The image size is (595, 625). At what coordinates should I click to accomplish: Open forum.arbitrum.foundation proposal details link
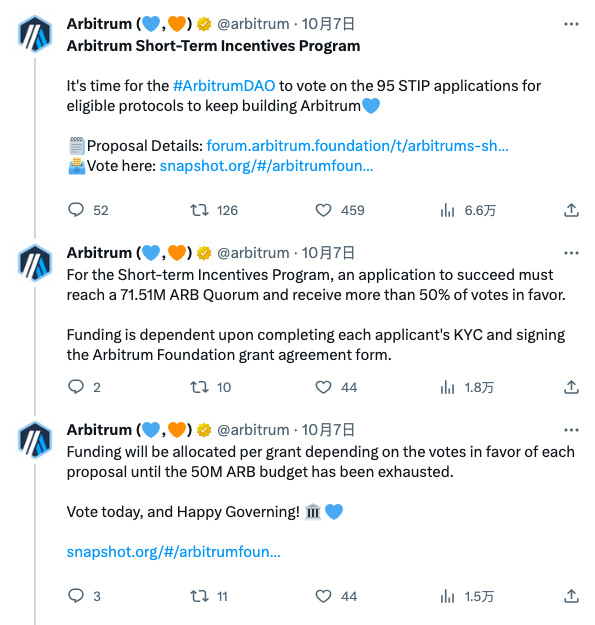click(357, 146)
